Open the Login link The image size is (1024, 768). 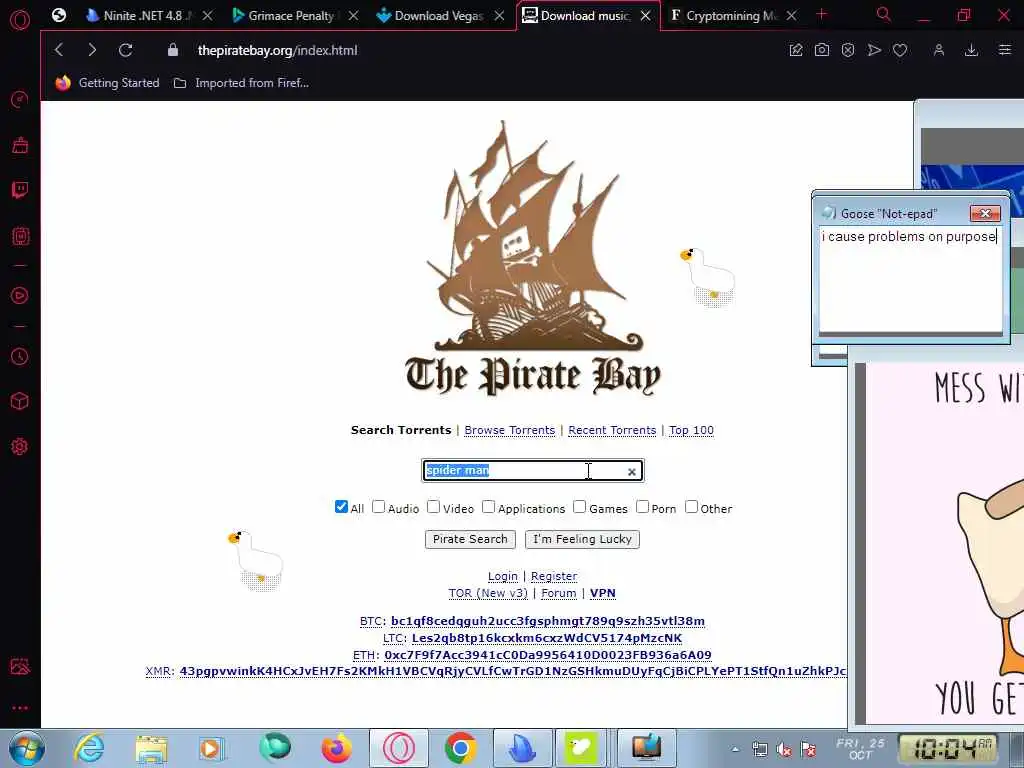503,576
